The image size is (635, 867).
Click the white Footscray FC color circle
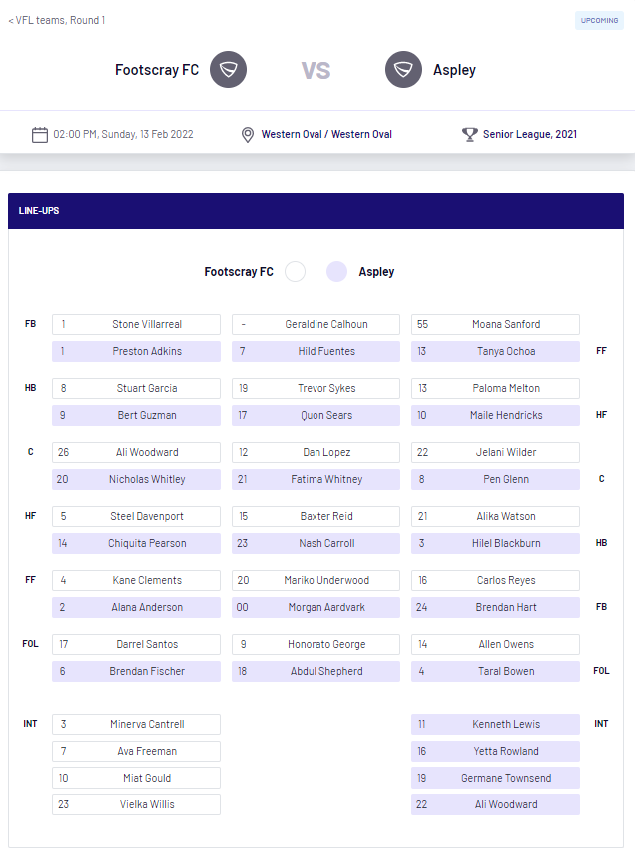[x=295, y=272]
